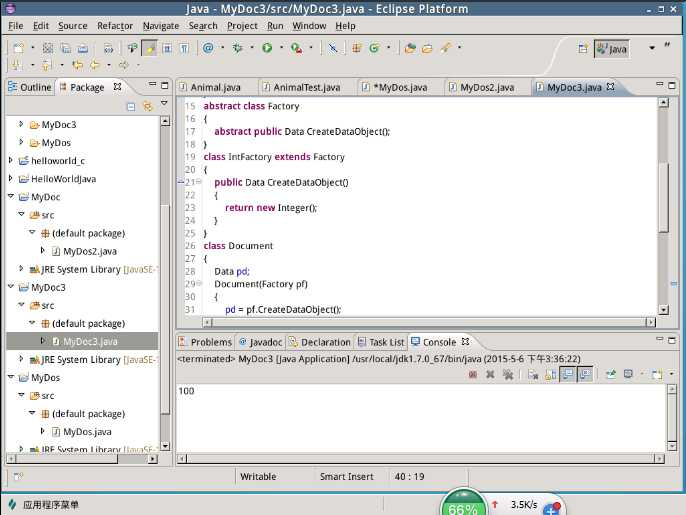This screenshot has width=686, height=515.
Task: Open the Navigate menu
Action: click(x=161, y=26)
